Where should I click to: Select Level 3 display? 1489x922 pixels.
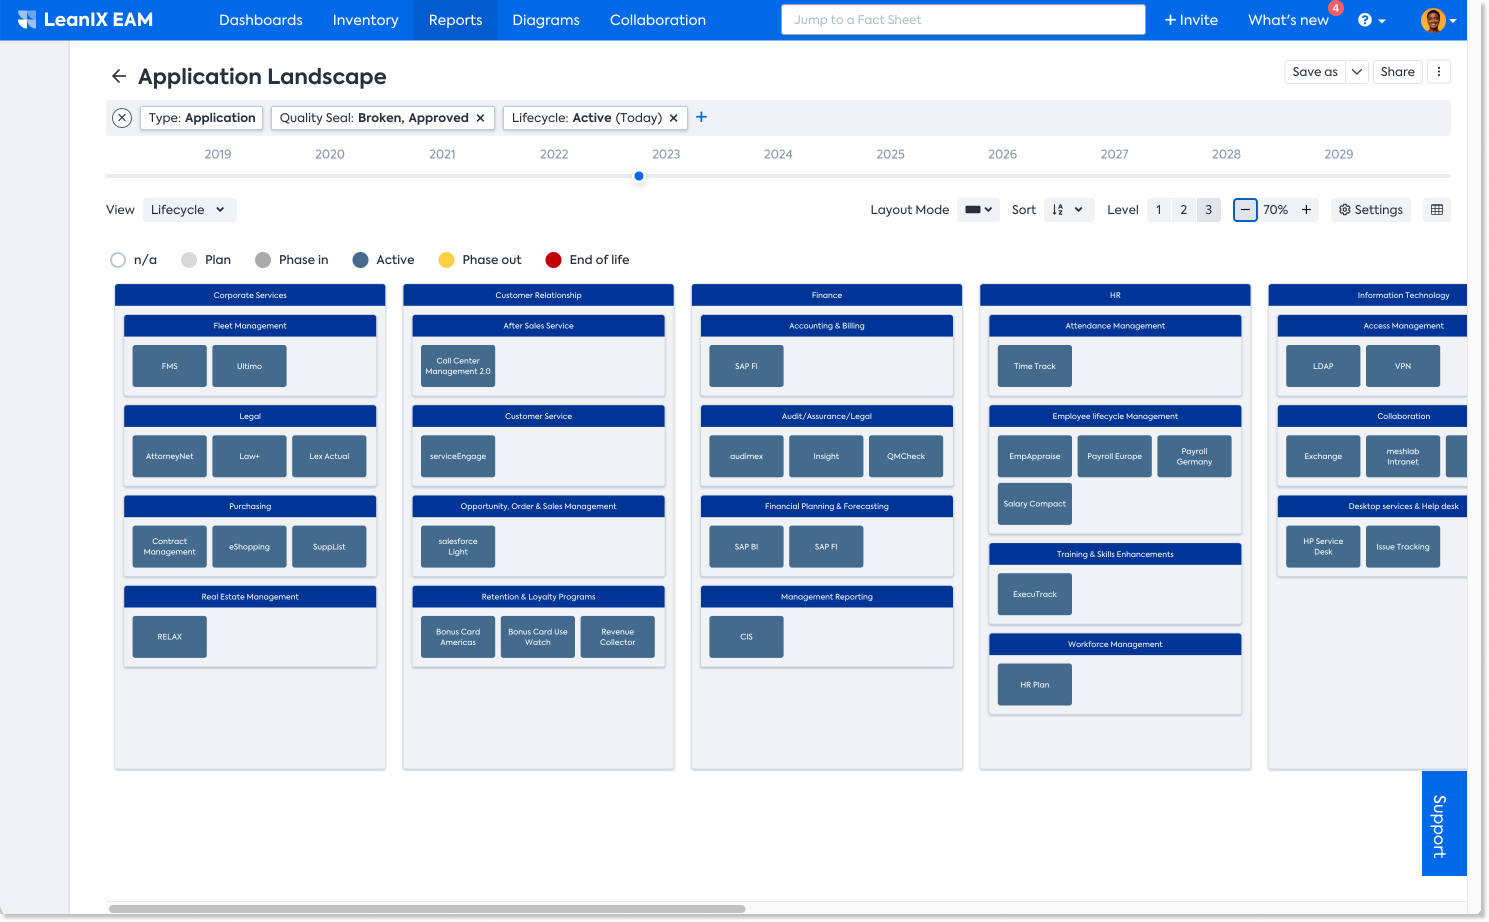click(x=1208, y=210)
